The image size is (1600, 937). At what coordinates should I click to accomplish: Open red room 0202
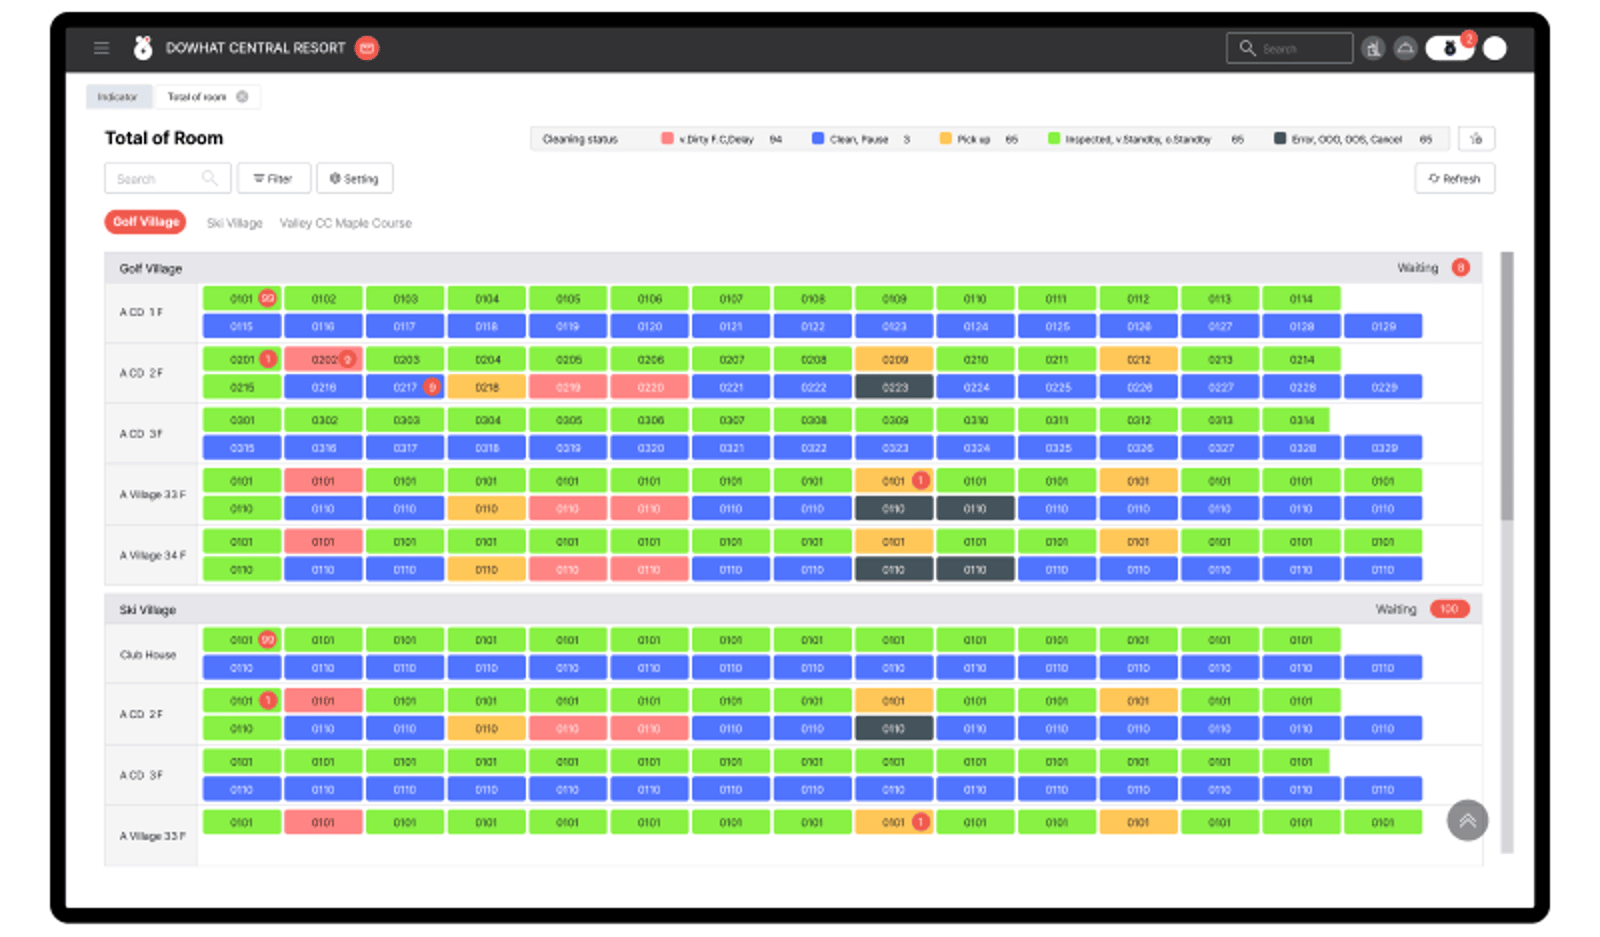coord(323,359)
